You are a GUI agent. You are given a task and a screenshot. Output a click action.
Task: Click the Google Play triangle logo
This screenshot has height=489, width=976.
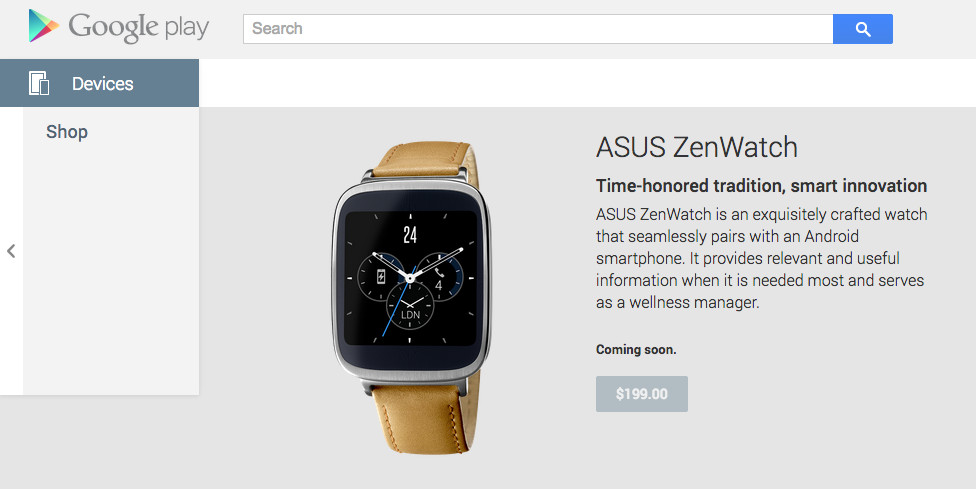point(44,26)
